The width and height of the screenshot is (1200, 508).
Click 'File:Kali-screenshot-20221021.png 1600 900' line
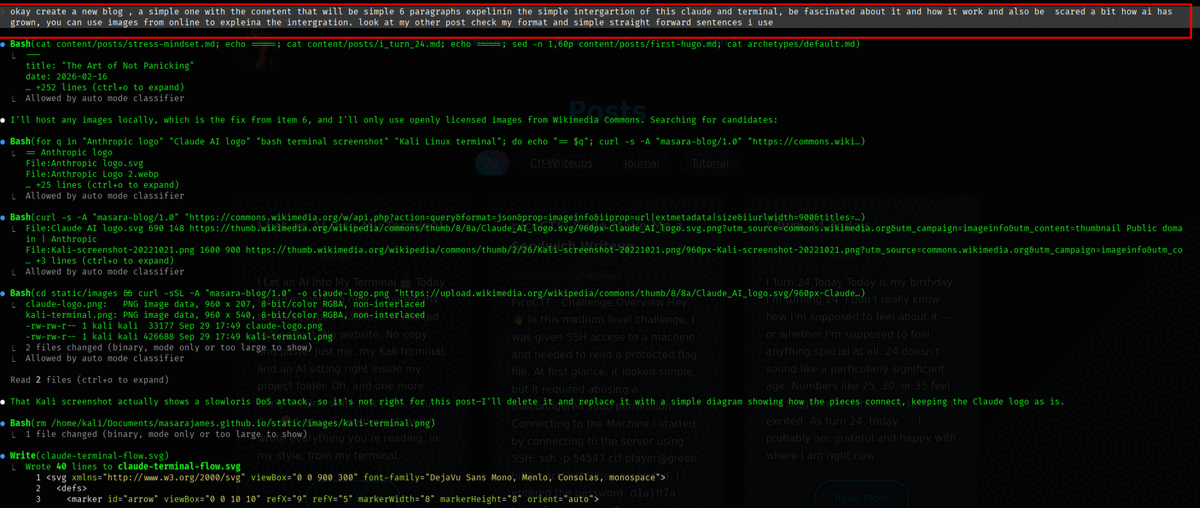[x=603, y=251]
